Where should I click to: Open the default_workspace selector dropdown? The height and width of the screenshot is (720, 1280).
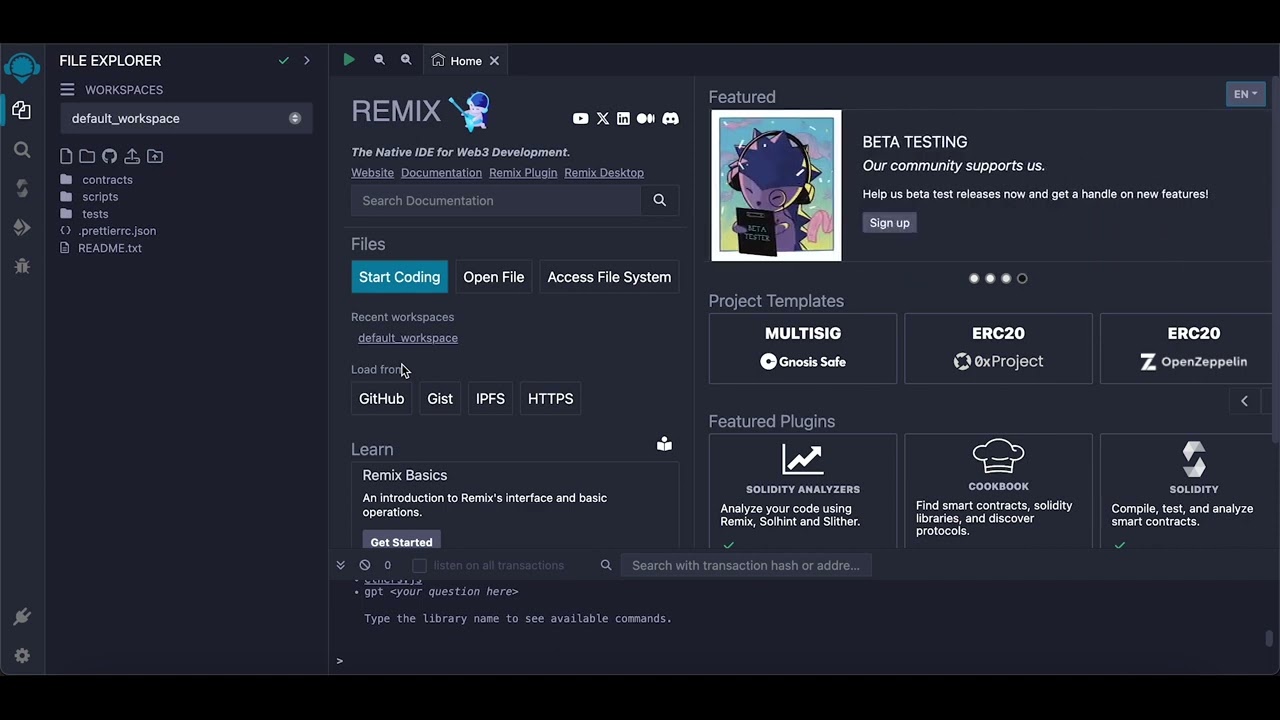click(x=187, y=118)
